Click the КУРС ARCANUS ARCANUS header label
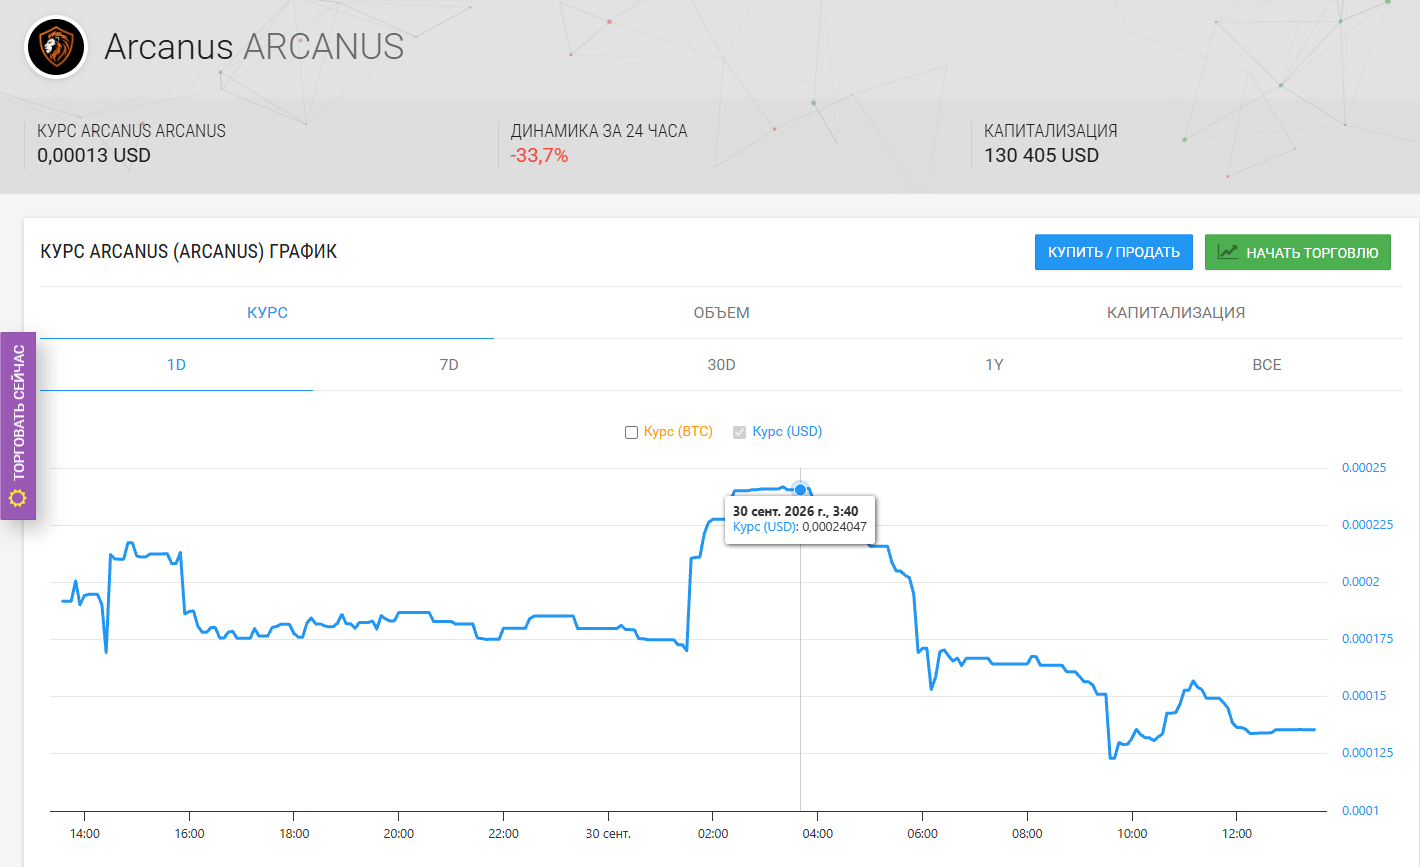This screenshot has height=867, width=1420. tap(131, 131)
